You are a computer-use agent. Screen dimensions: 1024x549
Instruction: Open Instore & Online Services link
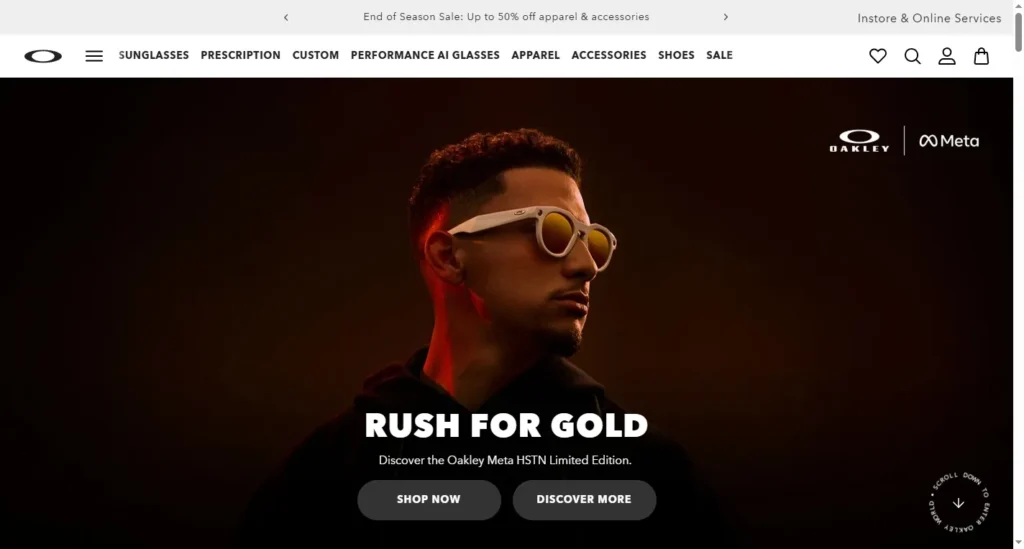[x=929, y=18]
